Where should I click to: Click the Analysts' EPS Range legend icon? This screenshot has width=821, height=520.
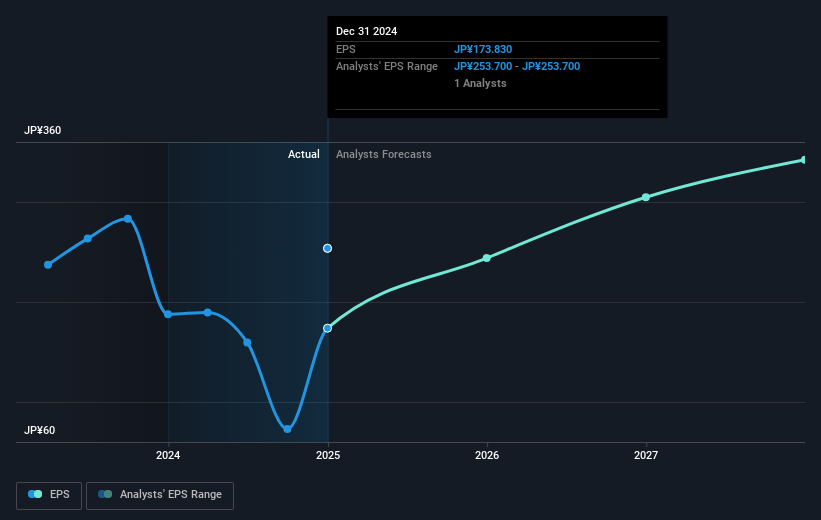pos(105,494)
